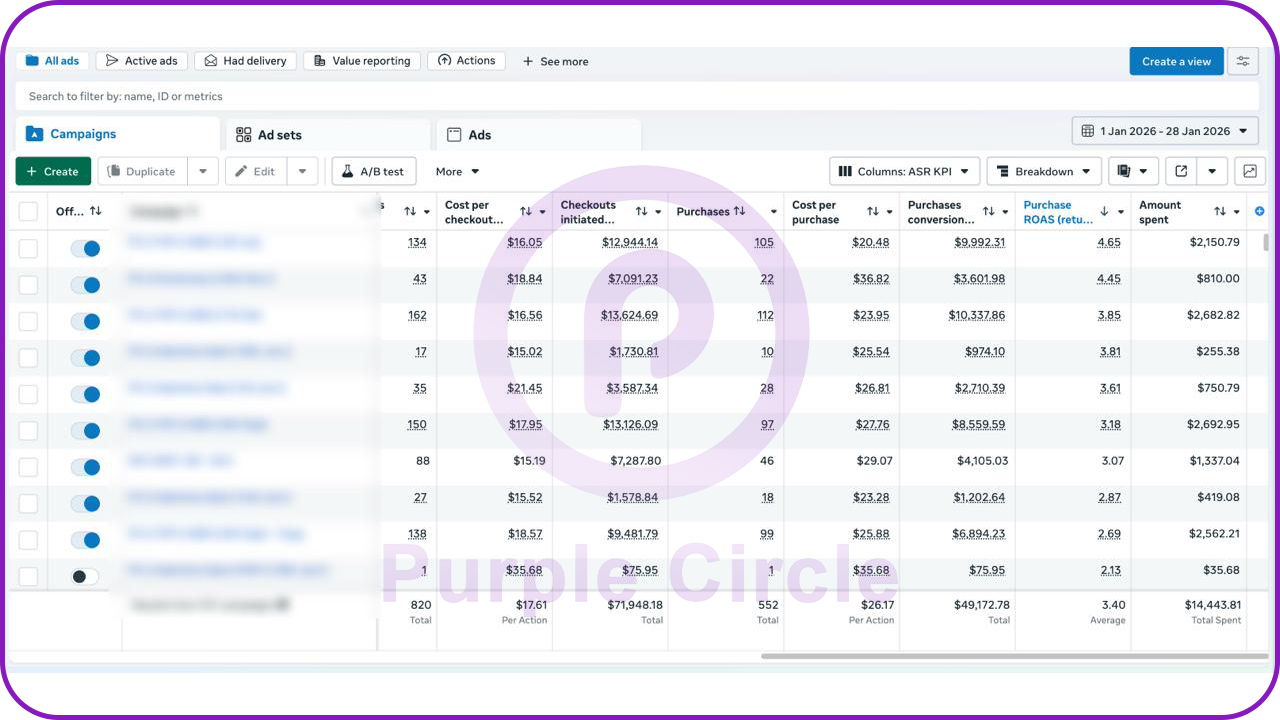Click Purchase ROAS descending sort arrow

[1105, 211]
